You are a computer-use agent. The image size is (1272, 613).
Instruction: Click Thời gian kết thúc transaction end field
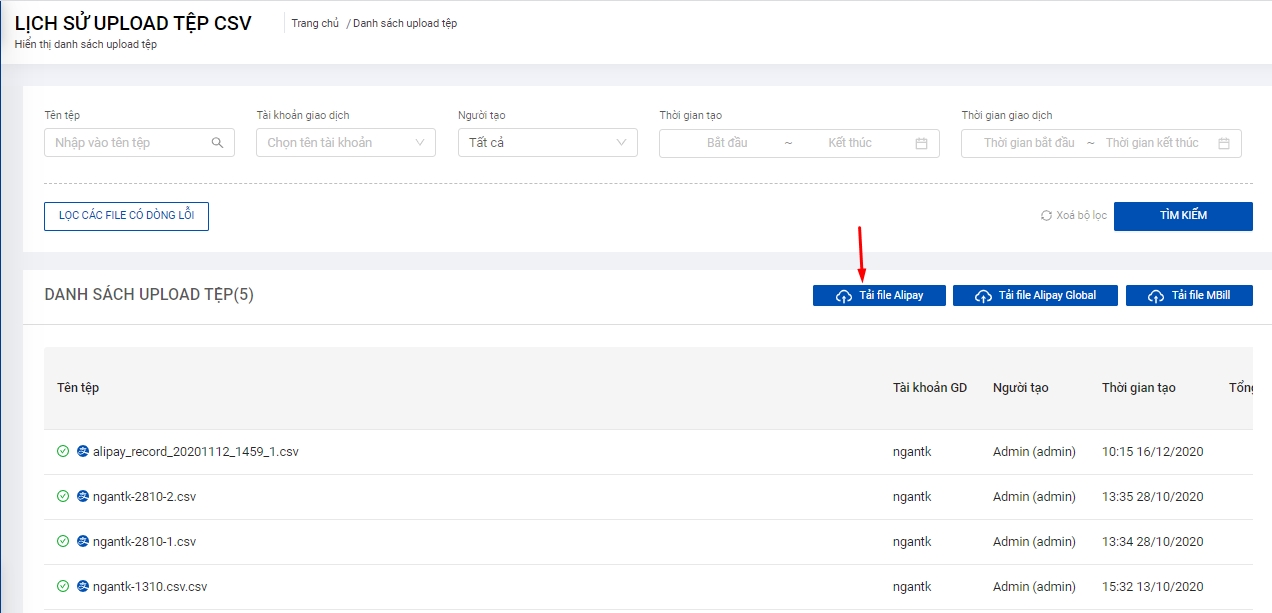coord(1151,143)
